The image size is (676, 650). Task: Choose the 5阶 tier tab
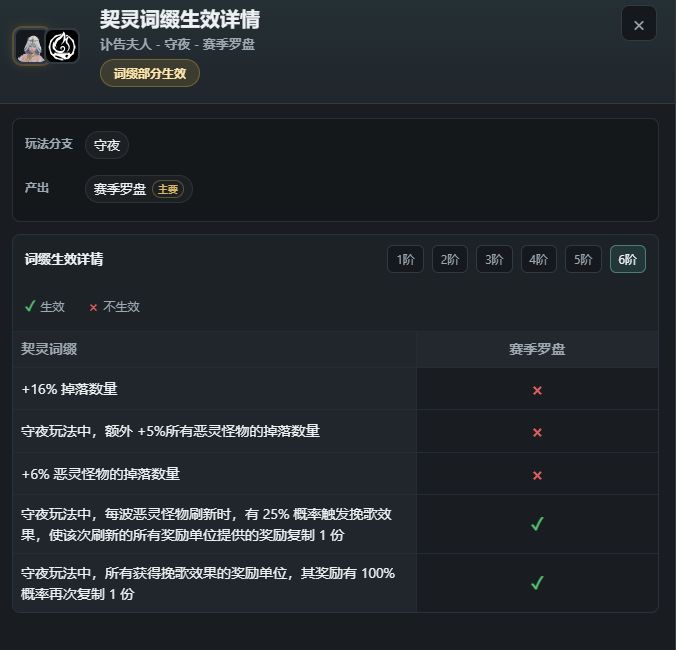coord(583,259)
